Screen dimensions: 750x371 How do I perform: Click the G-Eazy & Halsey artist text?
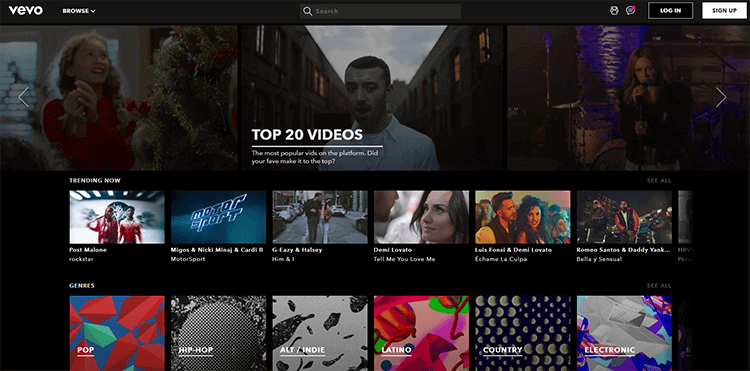[297, 250]
